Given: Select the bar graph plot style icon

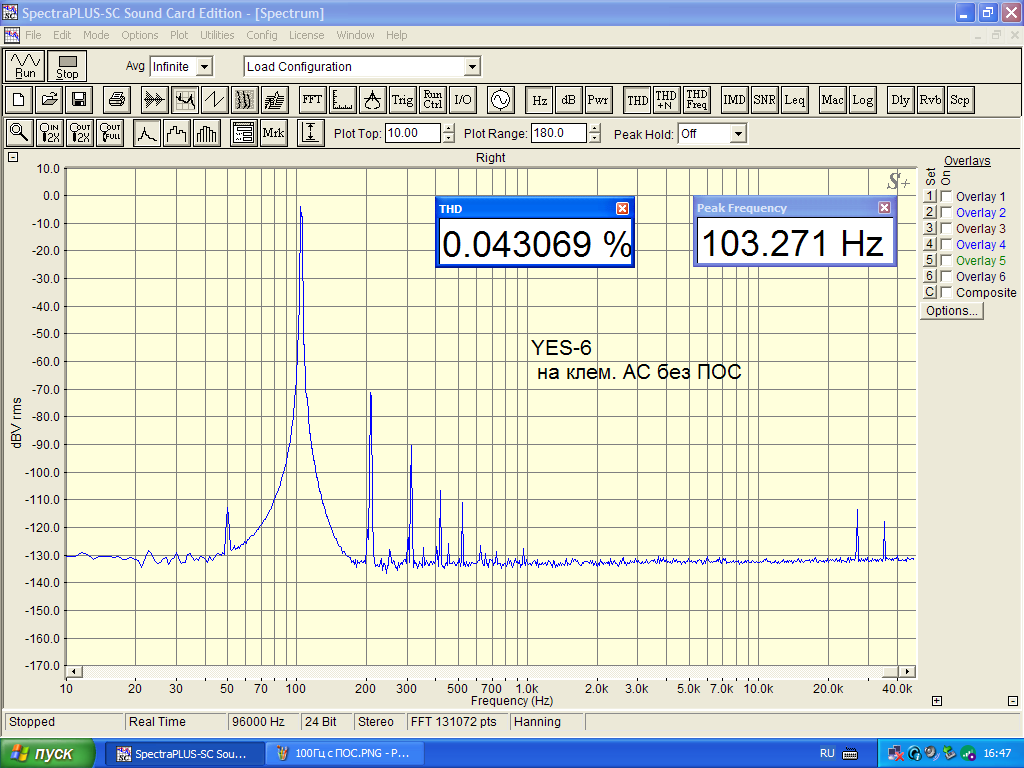Looking at the screenshot, I should (206, 133).
